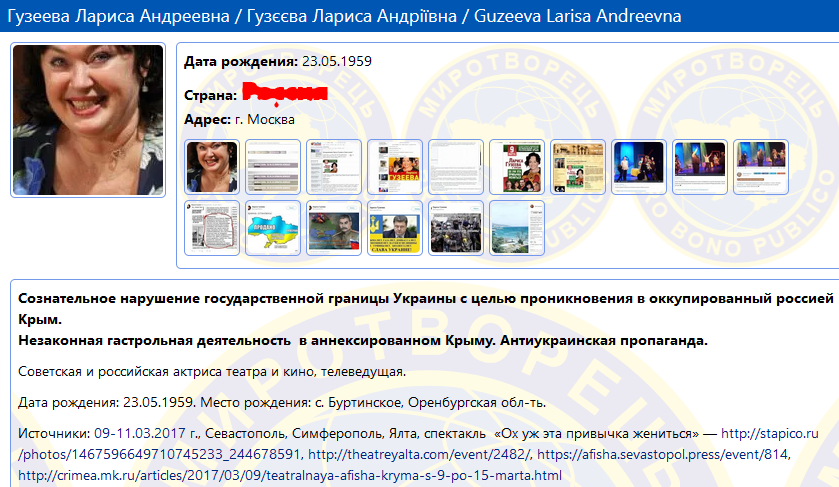Open the stage photo thumbnail with yellow sofa
Screen dimensions: 839x487
pyautogui.click(x=639, y=167)
